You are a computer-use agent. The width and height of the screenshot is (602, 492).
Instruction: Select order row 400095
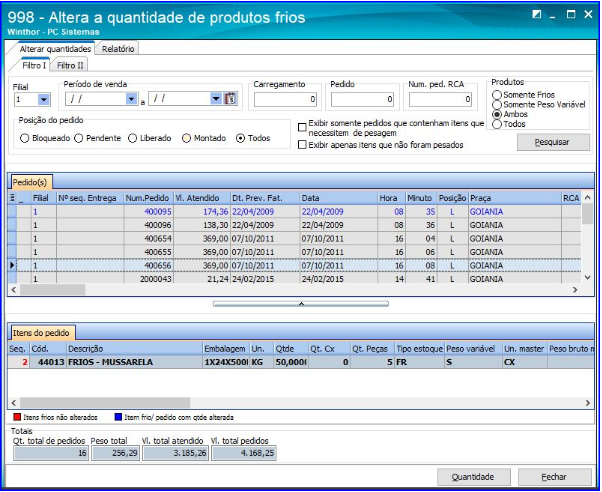294,212
